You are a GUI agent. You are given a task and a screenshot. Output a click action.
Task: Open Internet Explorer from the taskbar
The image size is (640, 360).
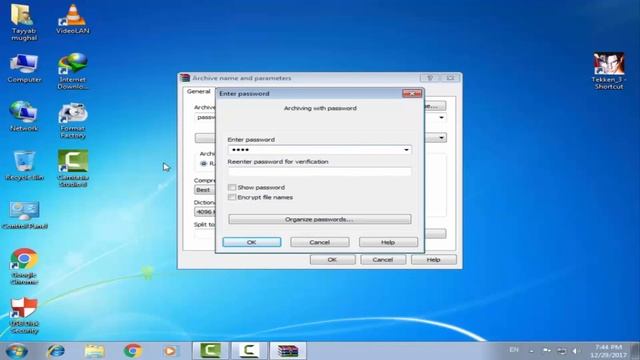pyautogui.click(x=56, y=351)
